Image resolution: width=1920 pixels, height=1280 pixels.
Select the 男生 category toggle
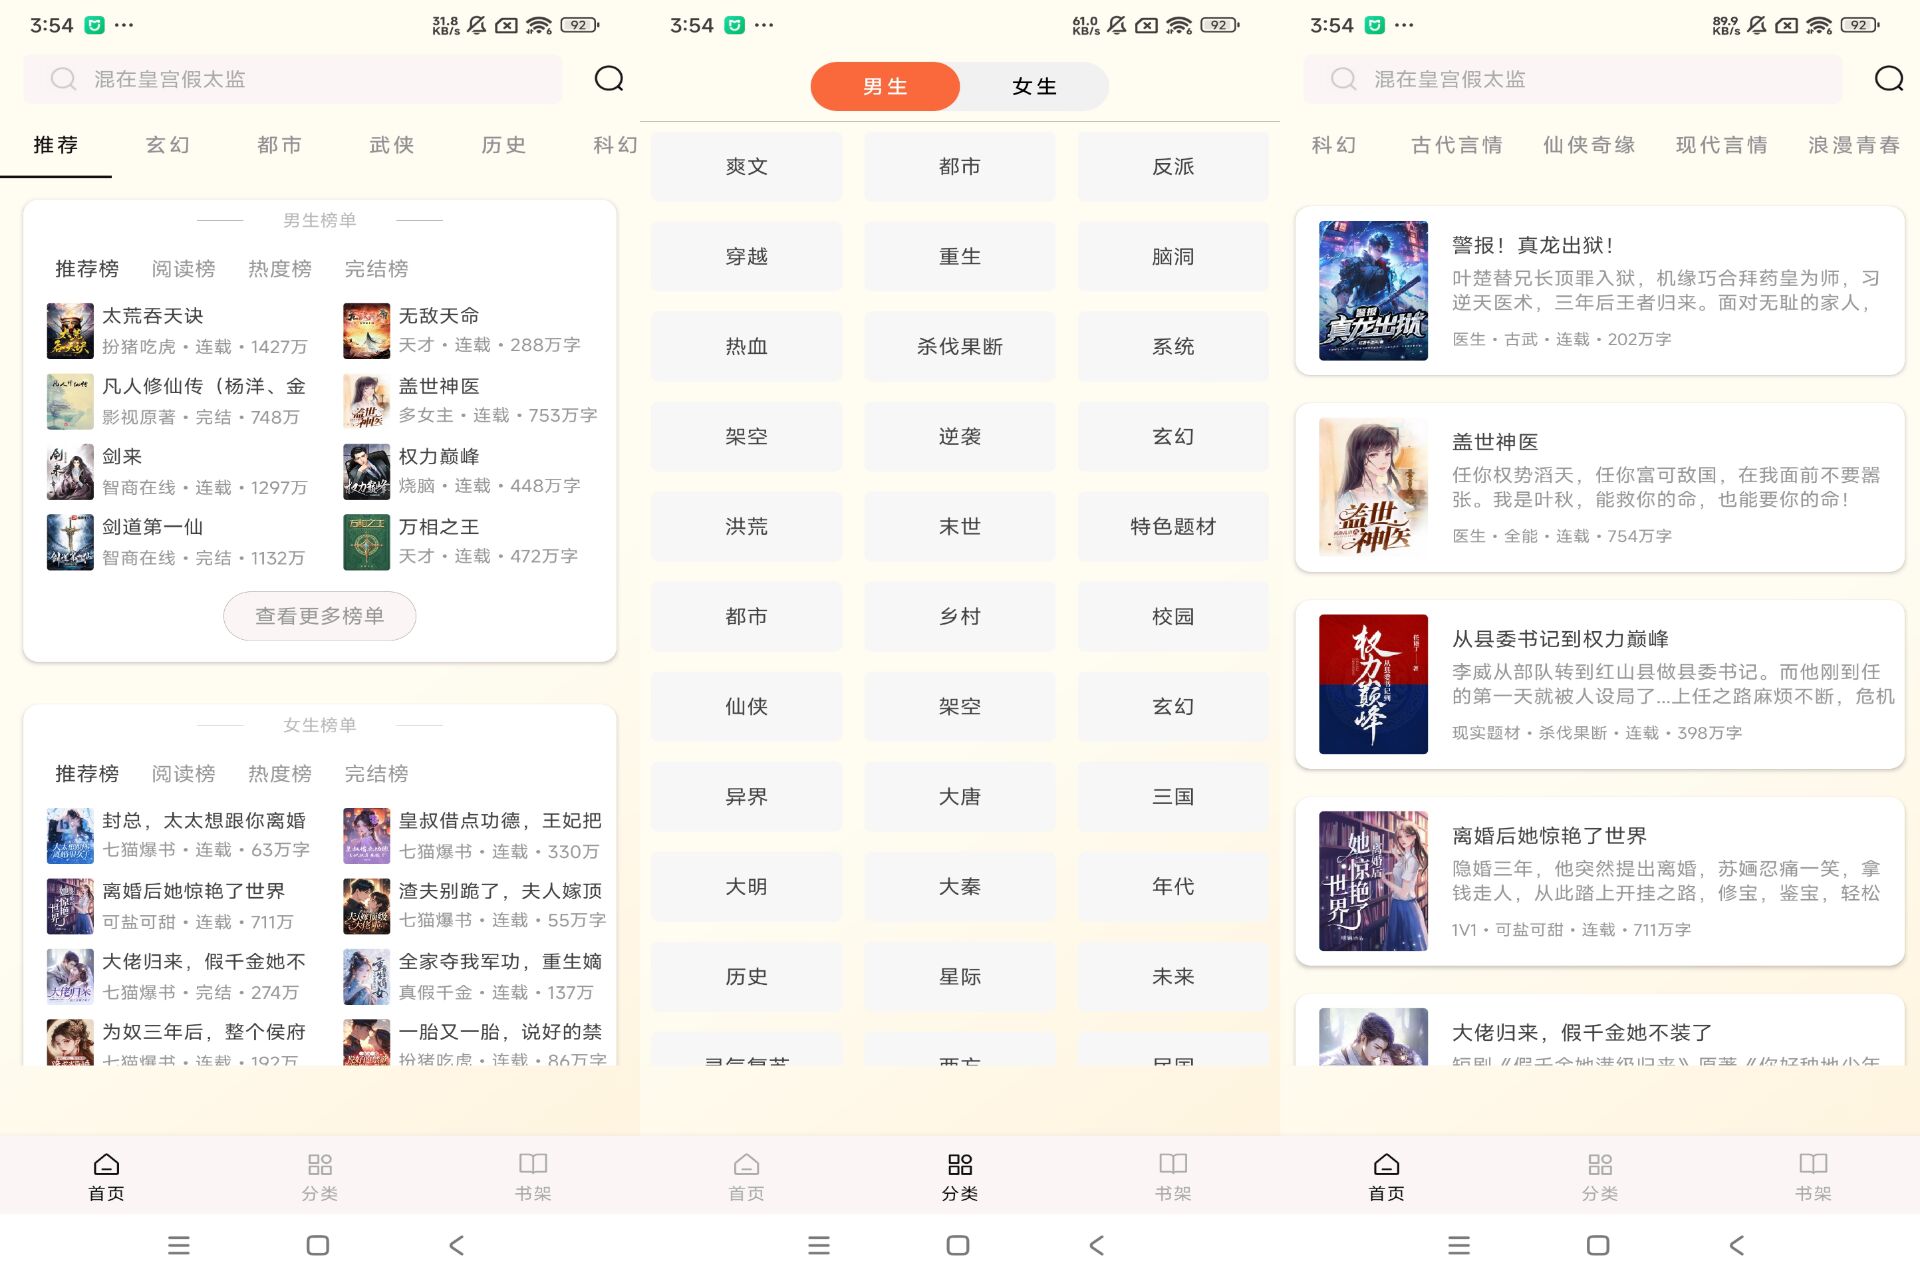(884, 86)
